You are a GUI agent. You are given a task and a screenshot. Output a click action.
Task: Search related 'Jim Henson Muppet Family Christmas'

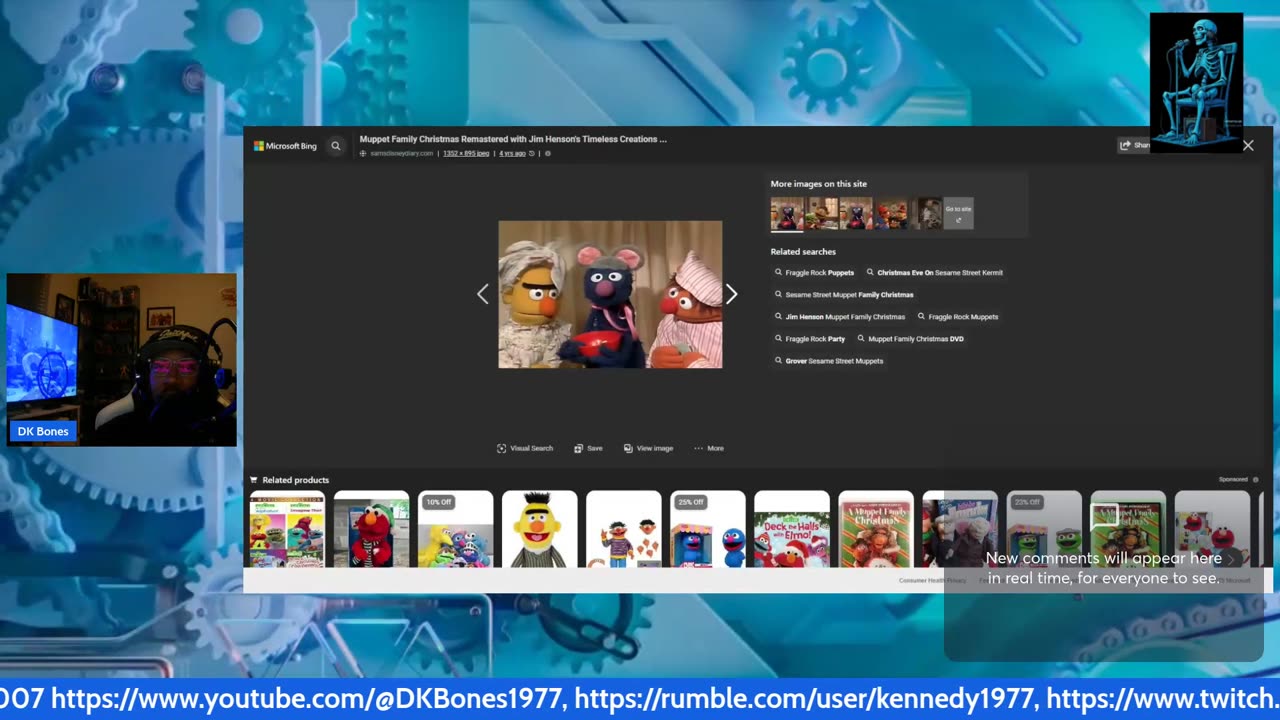pos(840,317)
